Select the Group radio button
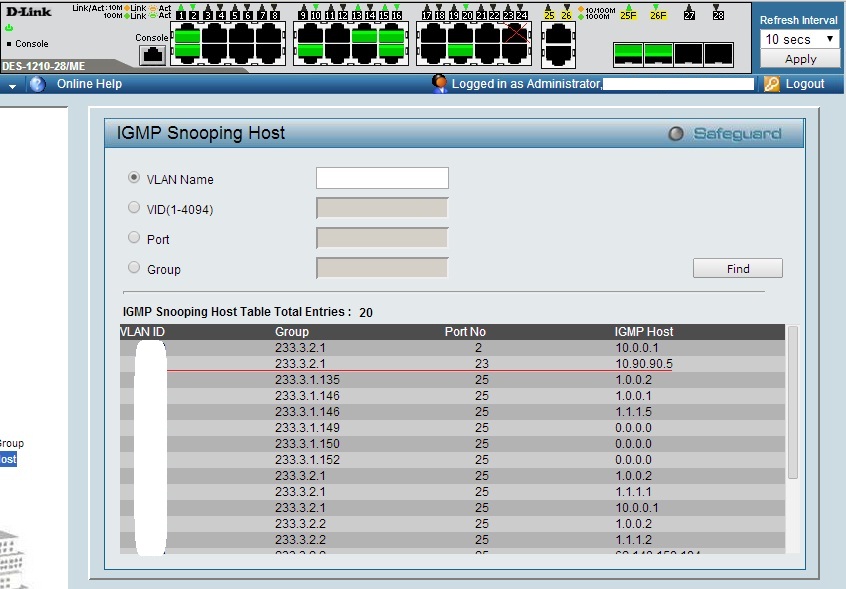This screenshot has width=846, height=589. pyautogui.click(x=134, y=268)
